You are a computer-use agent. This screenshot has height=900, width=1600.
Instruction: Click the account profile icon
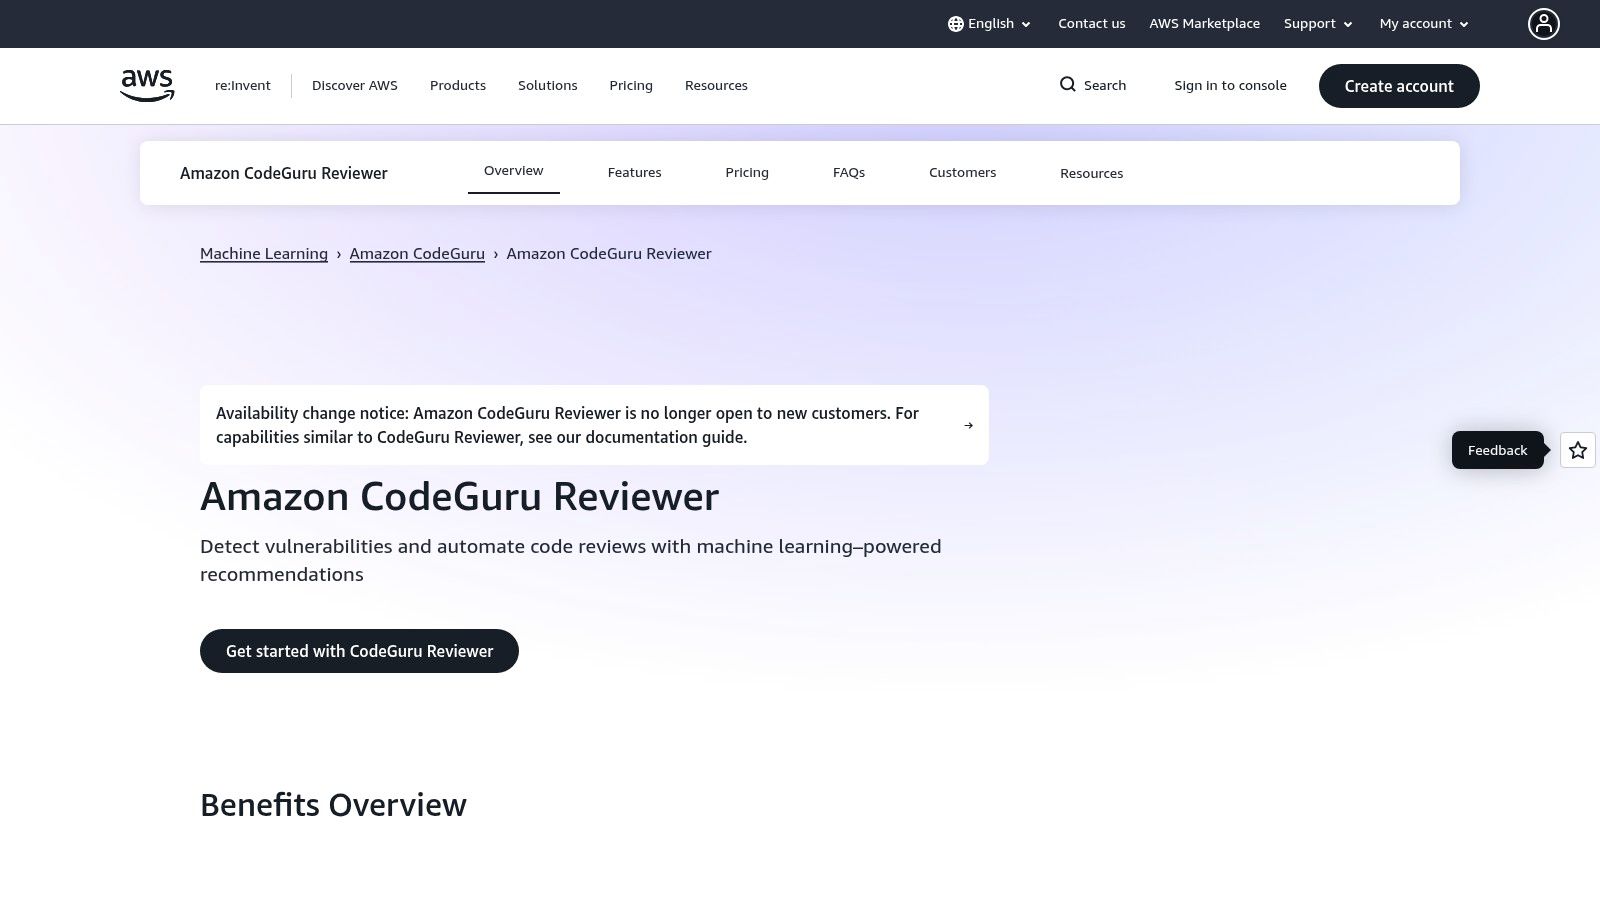1544,23
